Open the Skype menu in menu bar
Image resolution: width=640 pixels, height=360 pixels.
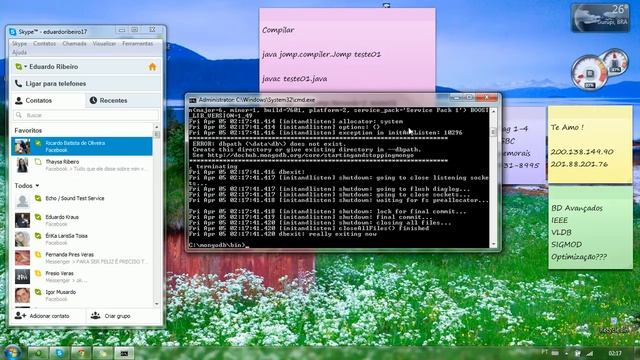tap(19, 44)
